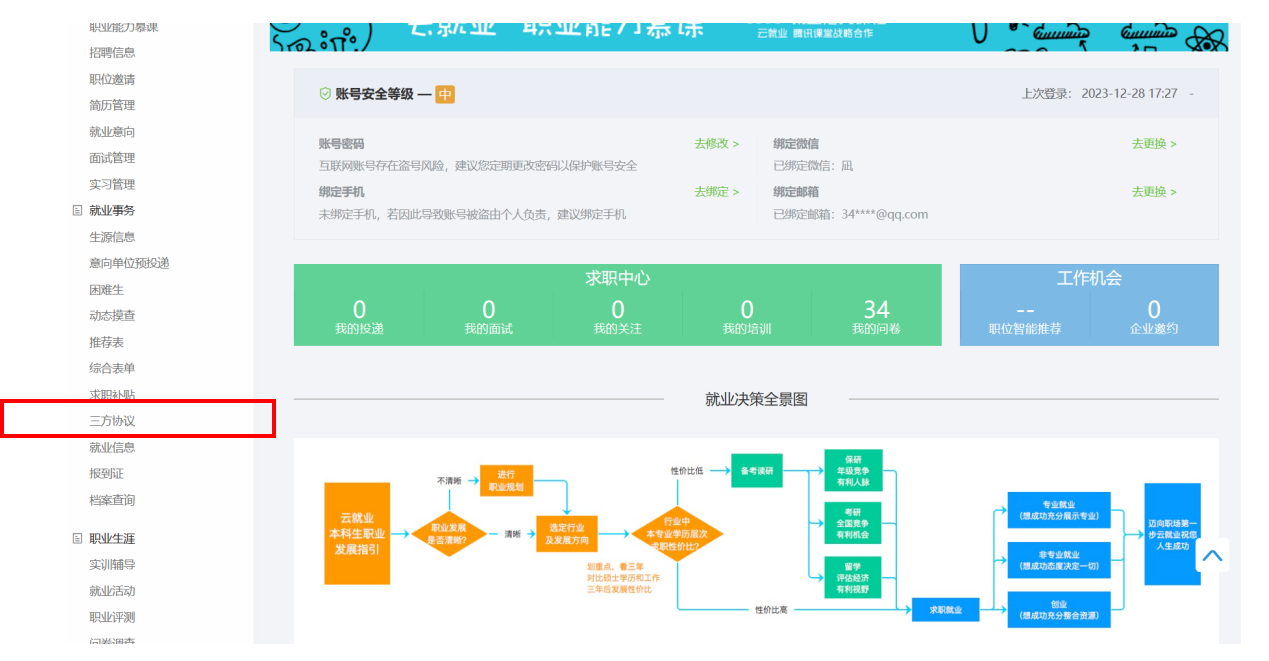Click the green shield security icon

pos(325,94)
